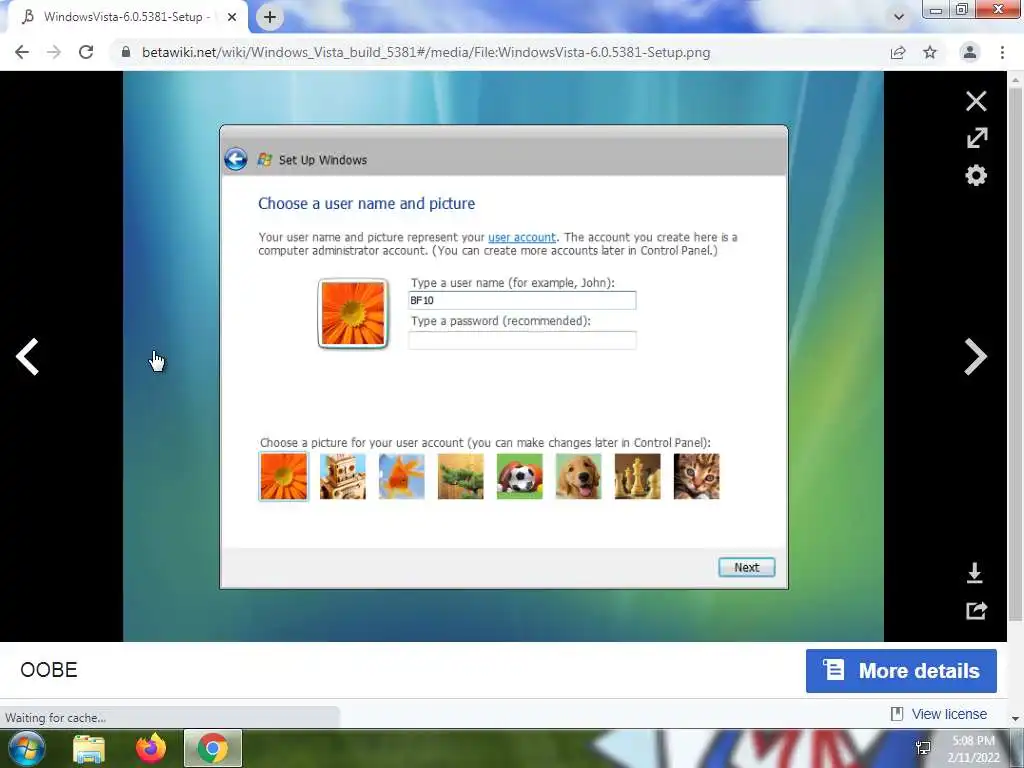The height and width of the screenshot is (768, 1024).
Task: Open a new browser tab
Action: coord(270,17)
